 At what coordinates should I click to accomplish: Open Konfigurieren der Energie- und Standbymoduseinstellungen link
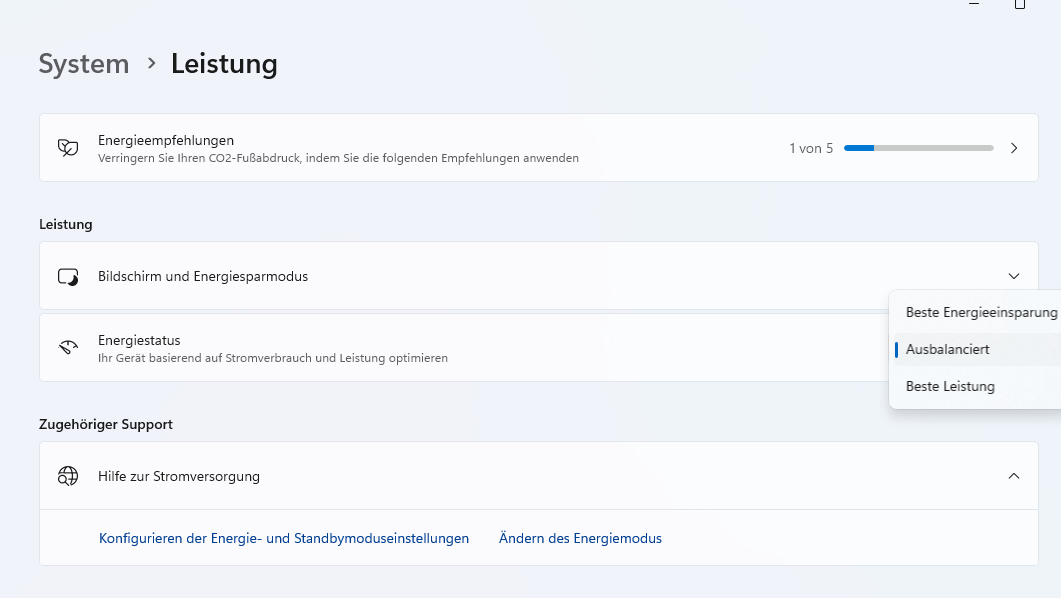point(284,538)
